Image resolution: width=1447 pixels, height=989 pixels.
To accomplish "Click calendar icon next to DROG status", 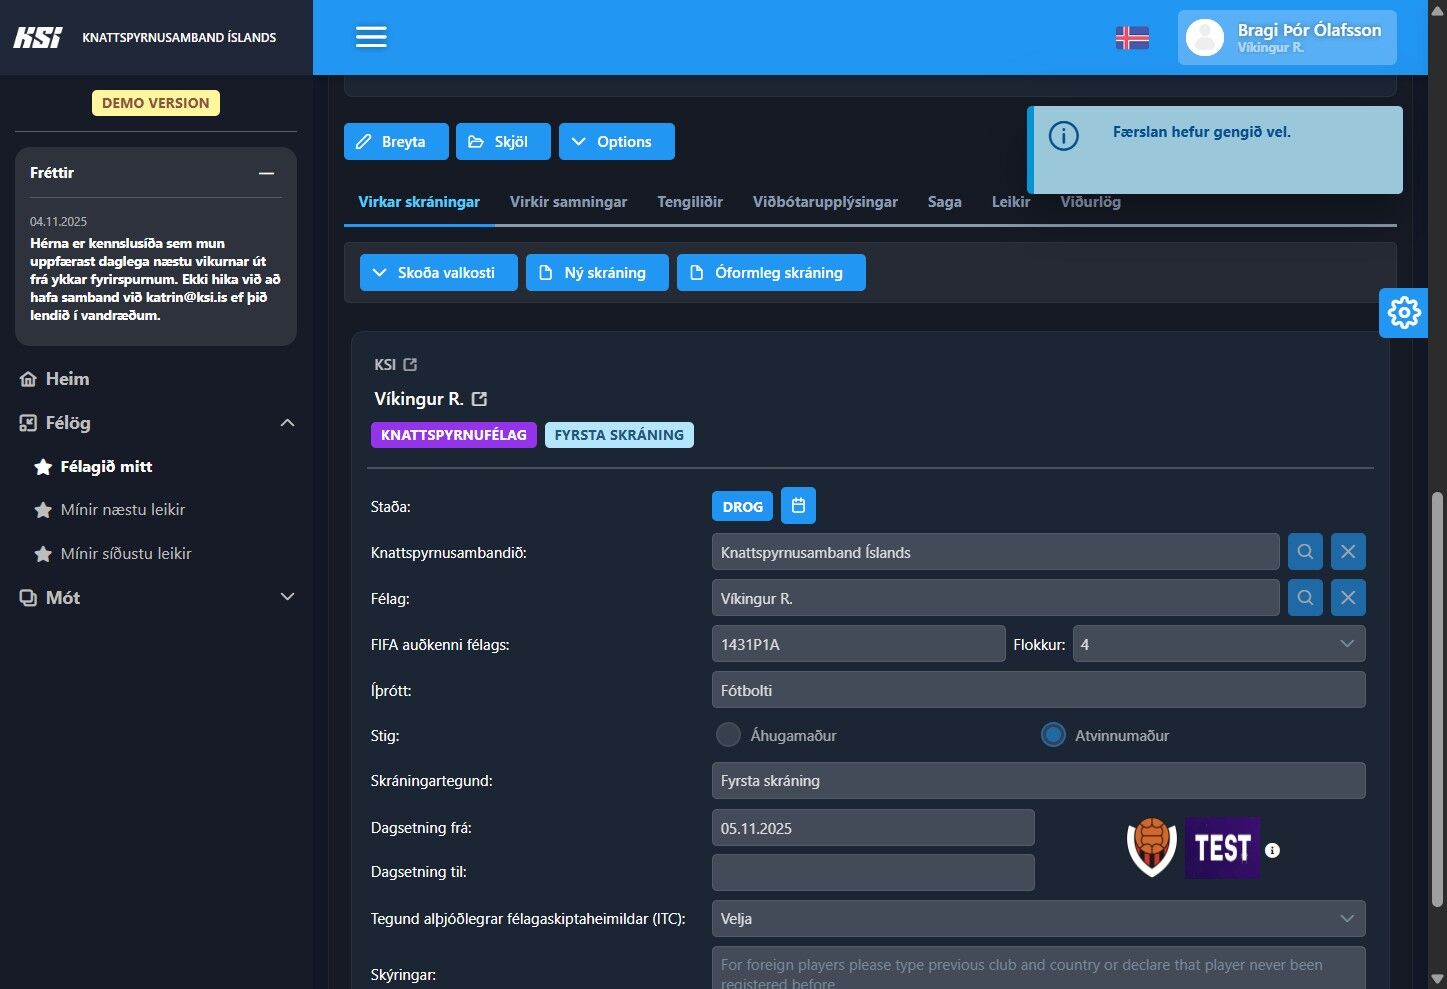I will click(798, 506).
